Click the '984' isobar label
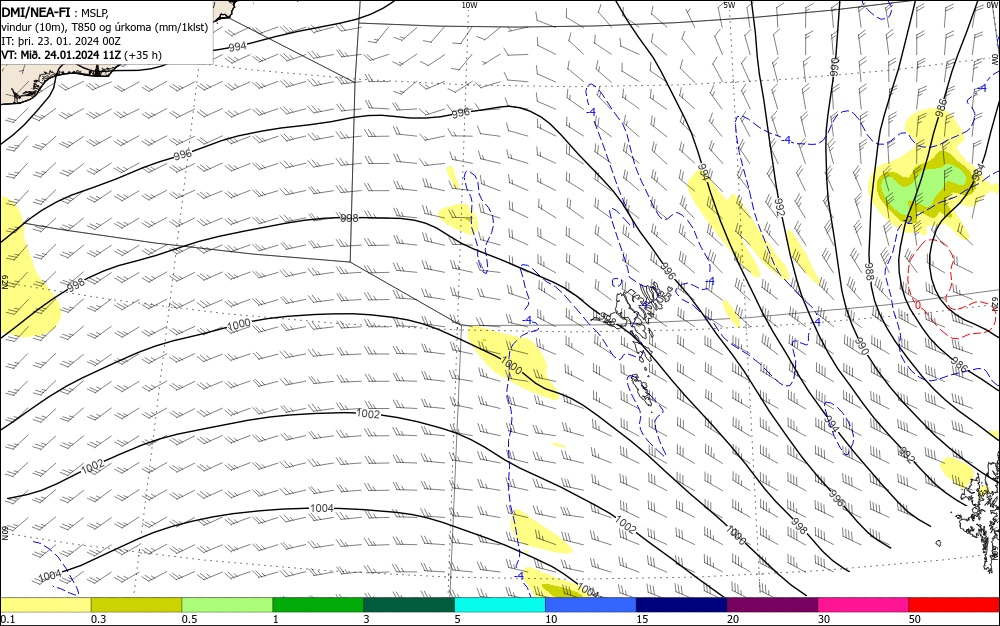Image resolution: width=1000 pixels, height=626 pixels. pos(978,174)
